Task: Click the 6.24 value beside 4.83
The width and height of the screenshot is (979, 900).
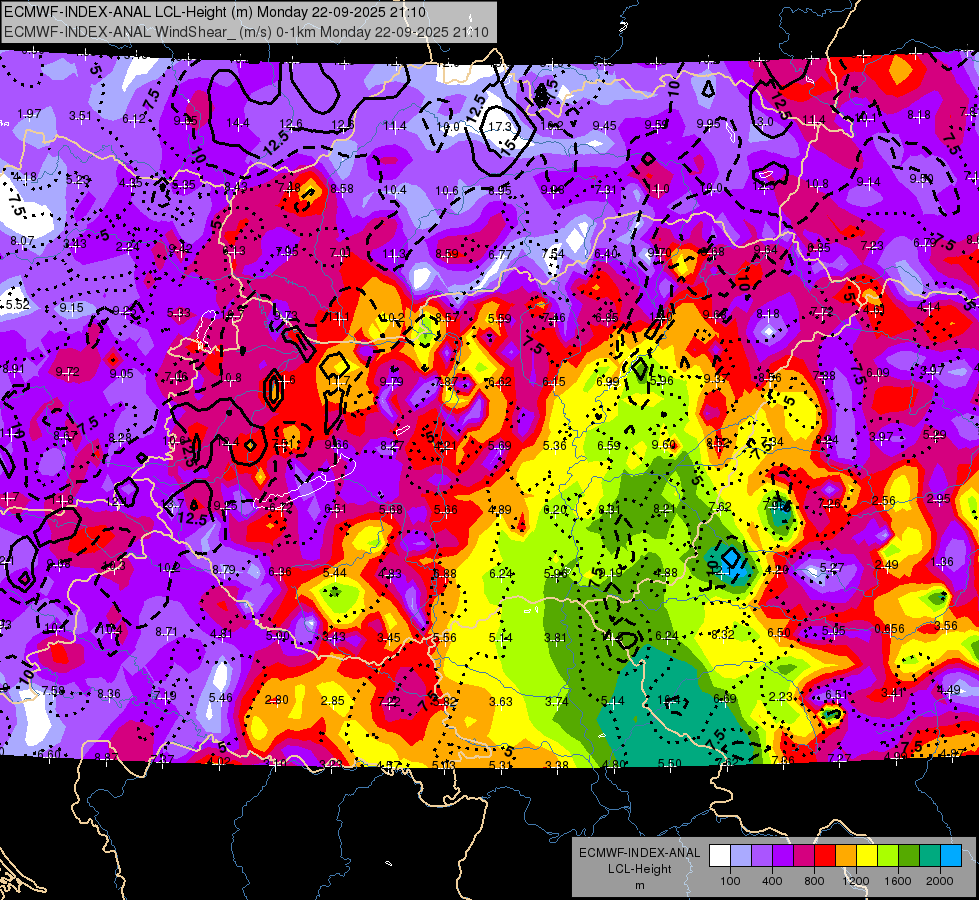Action: pyautogui.click(x=501, y=573)
